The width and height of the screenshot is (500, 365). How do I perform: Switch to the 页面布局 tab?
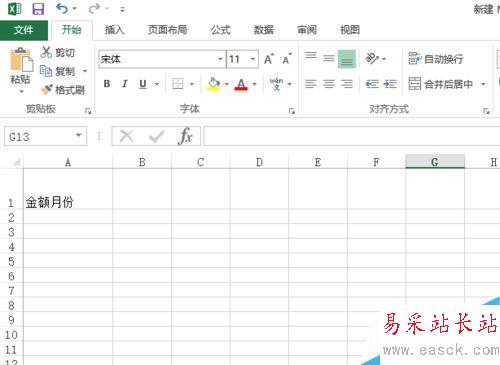click(x=167, y=30)
